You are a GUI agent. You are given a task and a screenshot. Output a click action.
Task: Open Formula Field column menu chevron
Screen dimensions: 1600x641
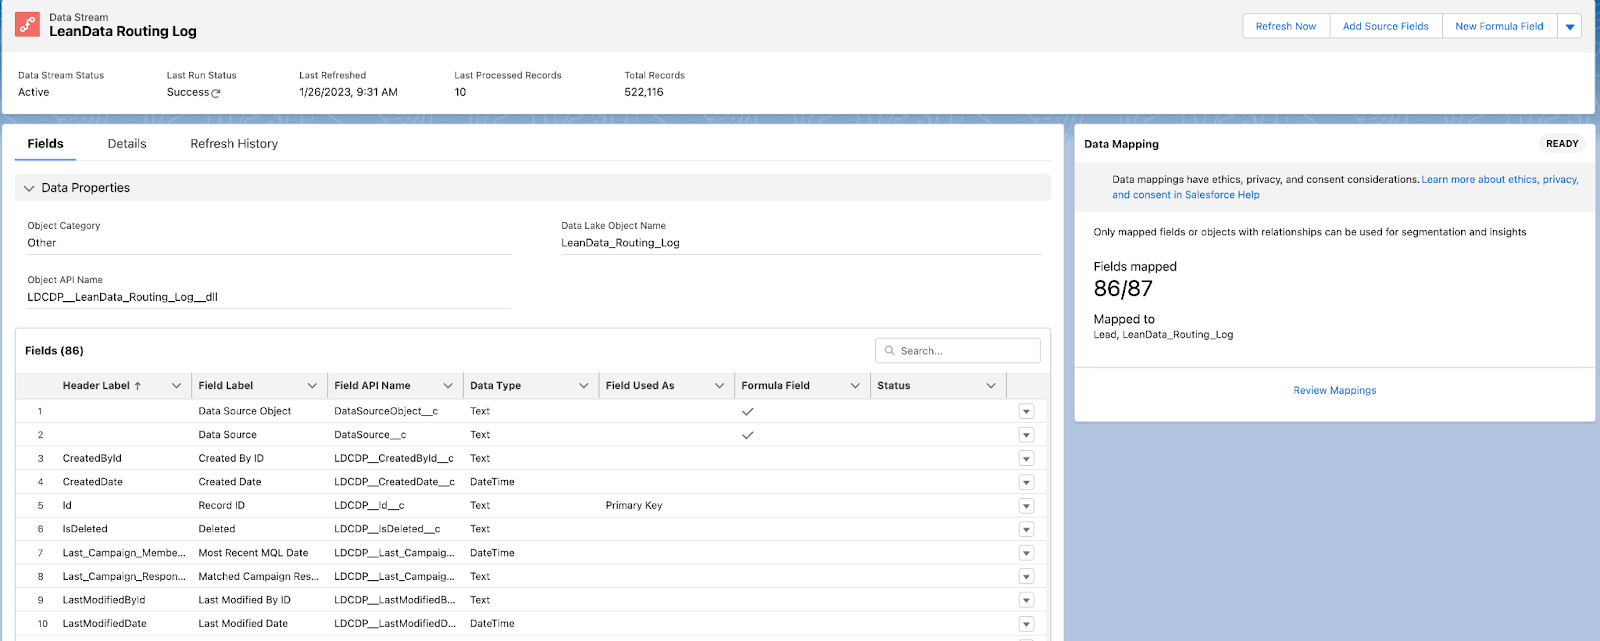tap(855, 386)
